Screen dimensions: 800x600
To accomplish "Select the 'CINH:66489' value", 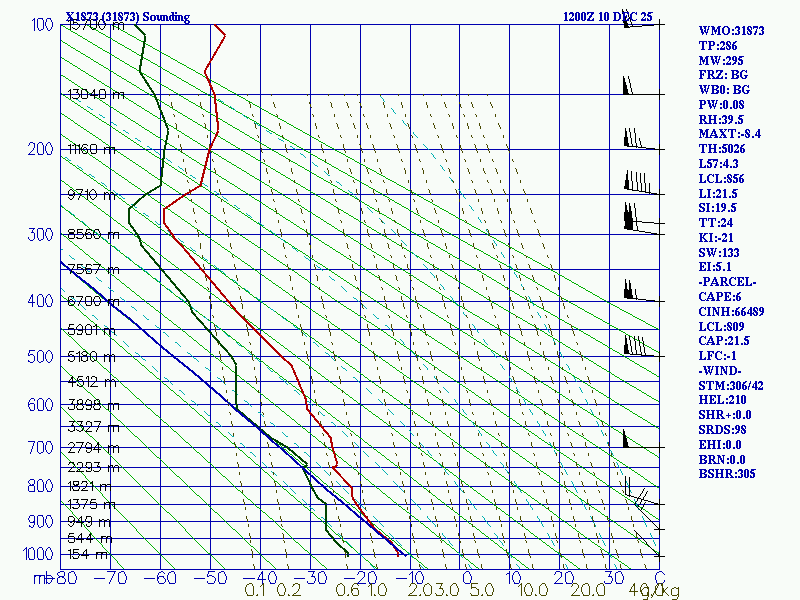I will click(731, 311).
